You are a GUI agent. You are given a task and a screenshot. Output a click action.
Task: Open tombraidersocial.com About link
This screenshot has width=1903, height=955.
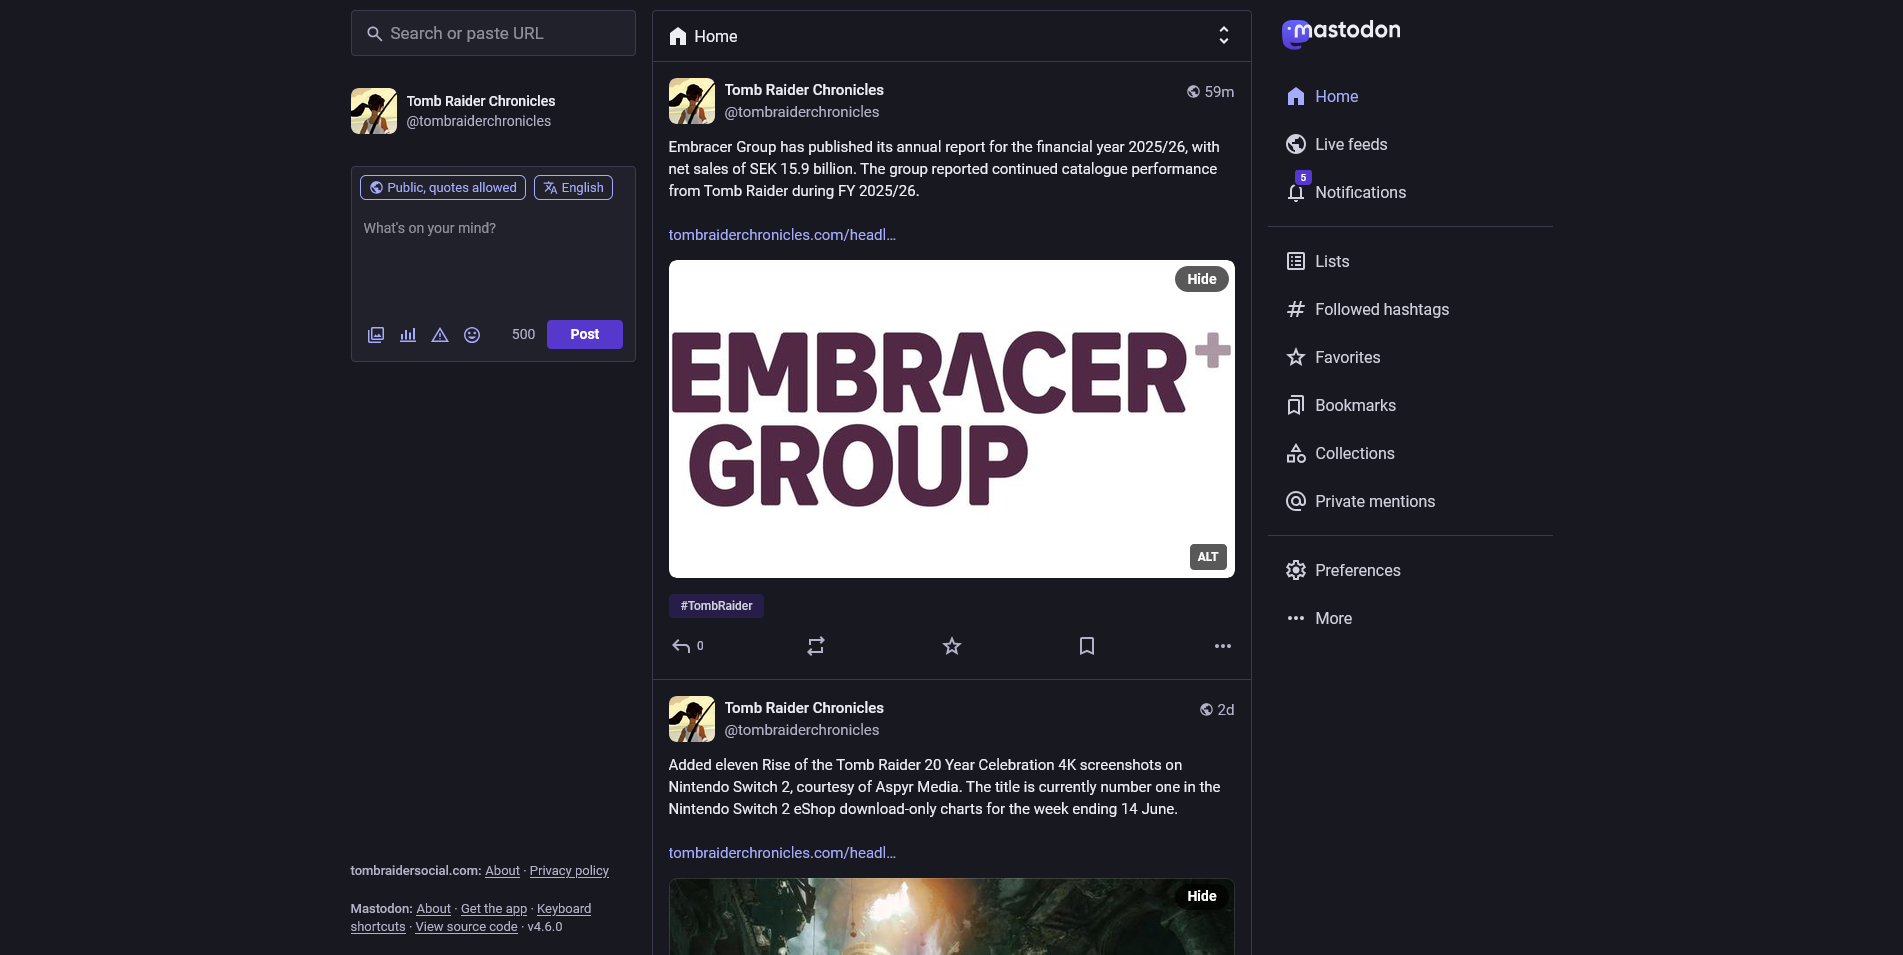pos(502,871)
